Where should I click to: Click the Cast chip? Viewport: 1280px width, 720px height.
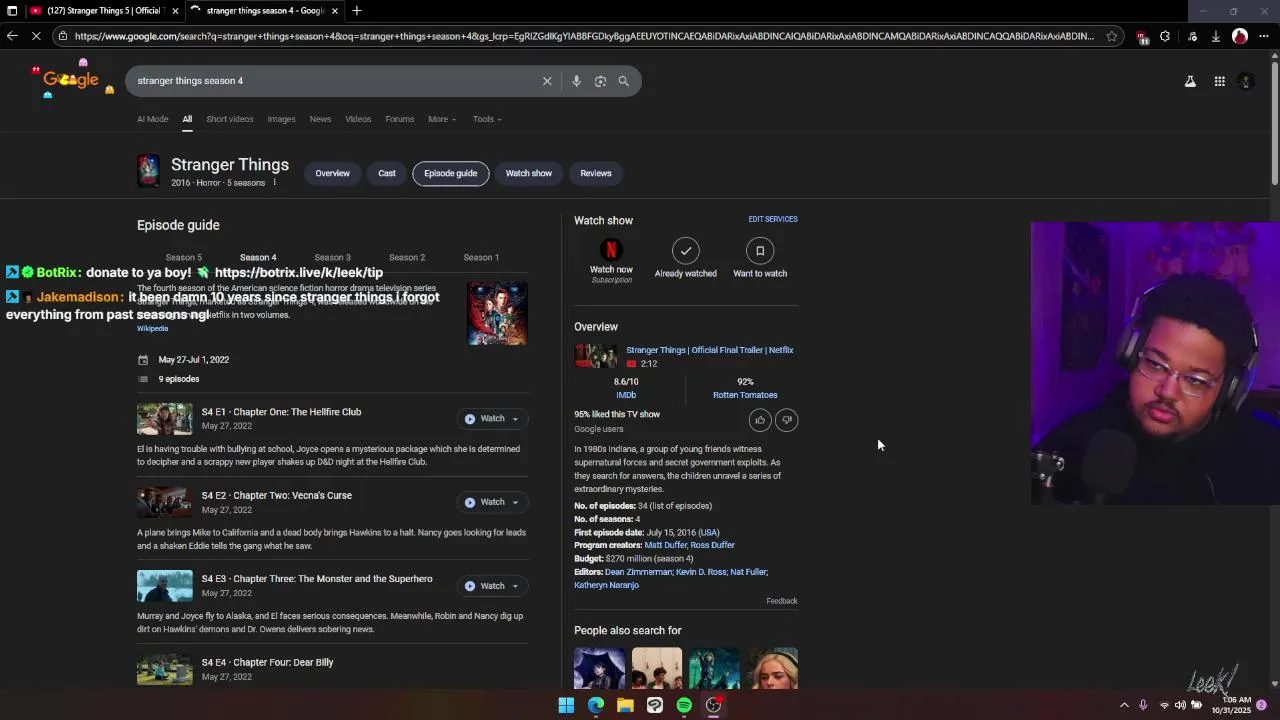[x=387, y=173]
